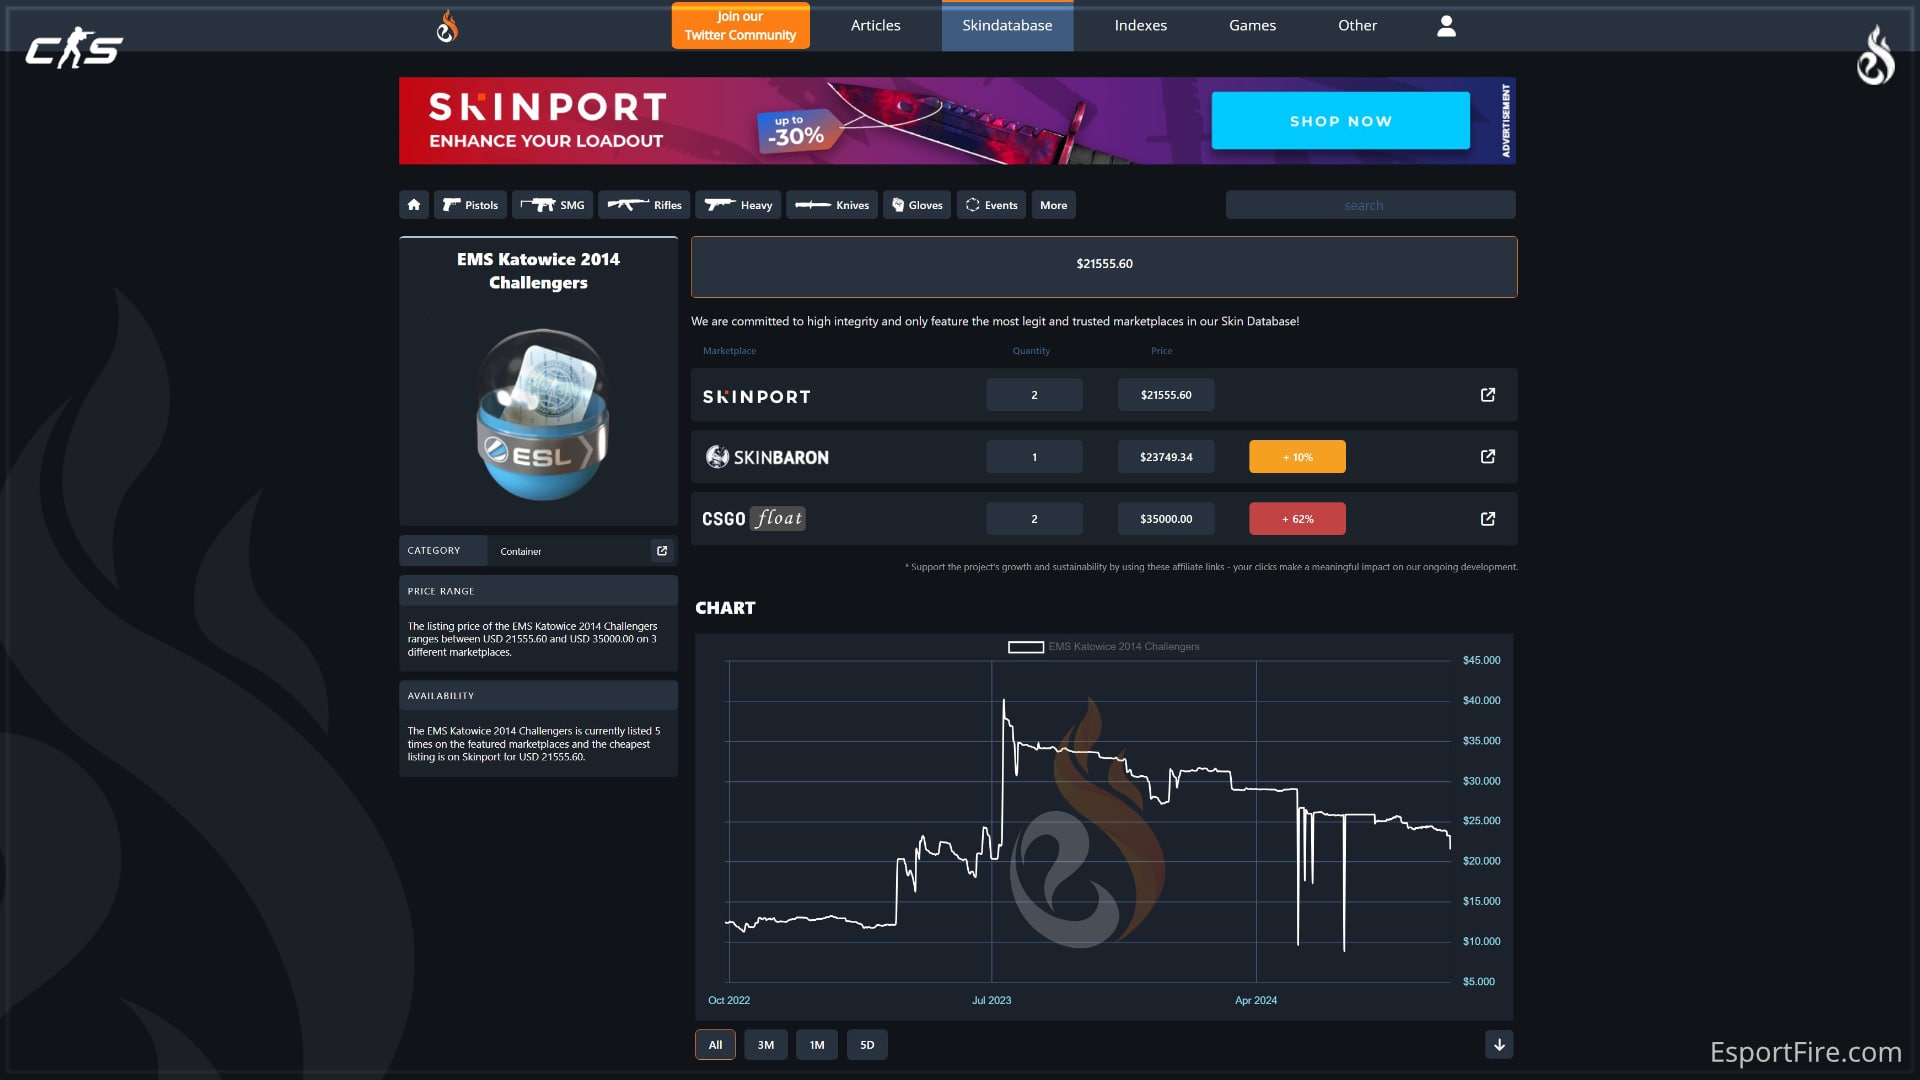Screen dimensions: 1920x1080
Task: Click the AVAILABILITY section header
Action: 538,696
